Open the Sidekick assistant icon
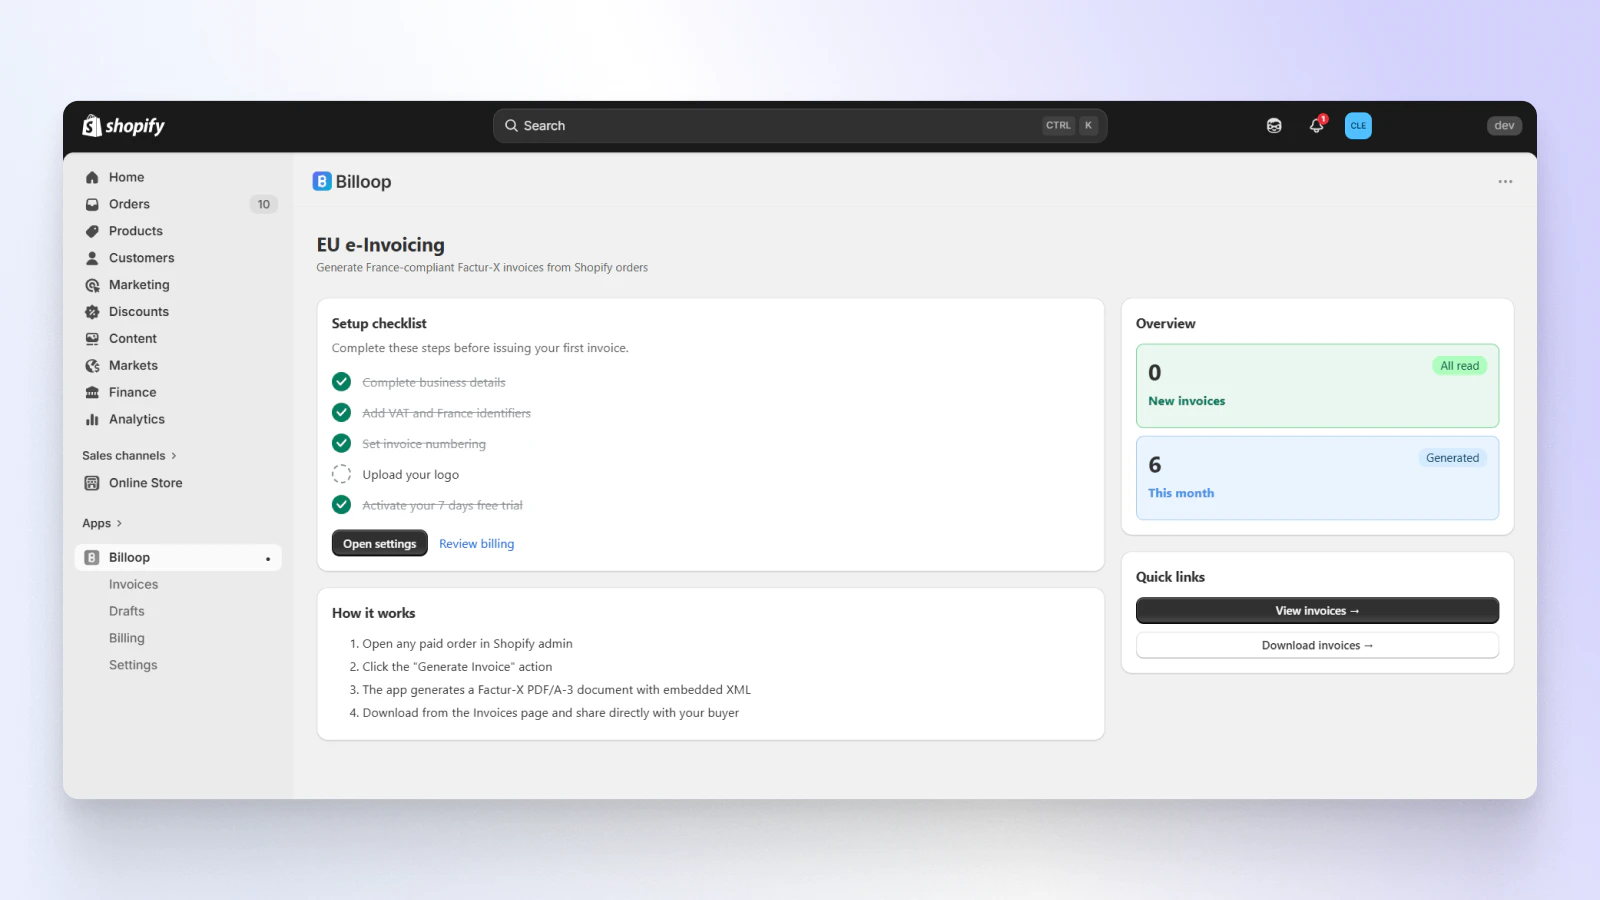The width and height of the screenshot is (1600, 900). (1274, 126)
